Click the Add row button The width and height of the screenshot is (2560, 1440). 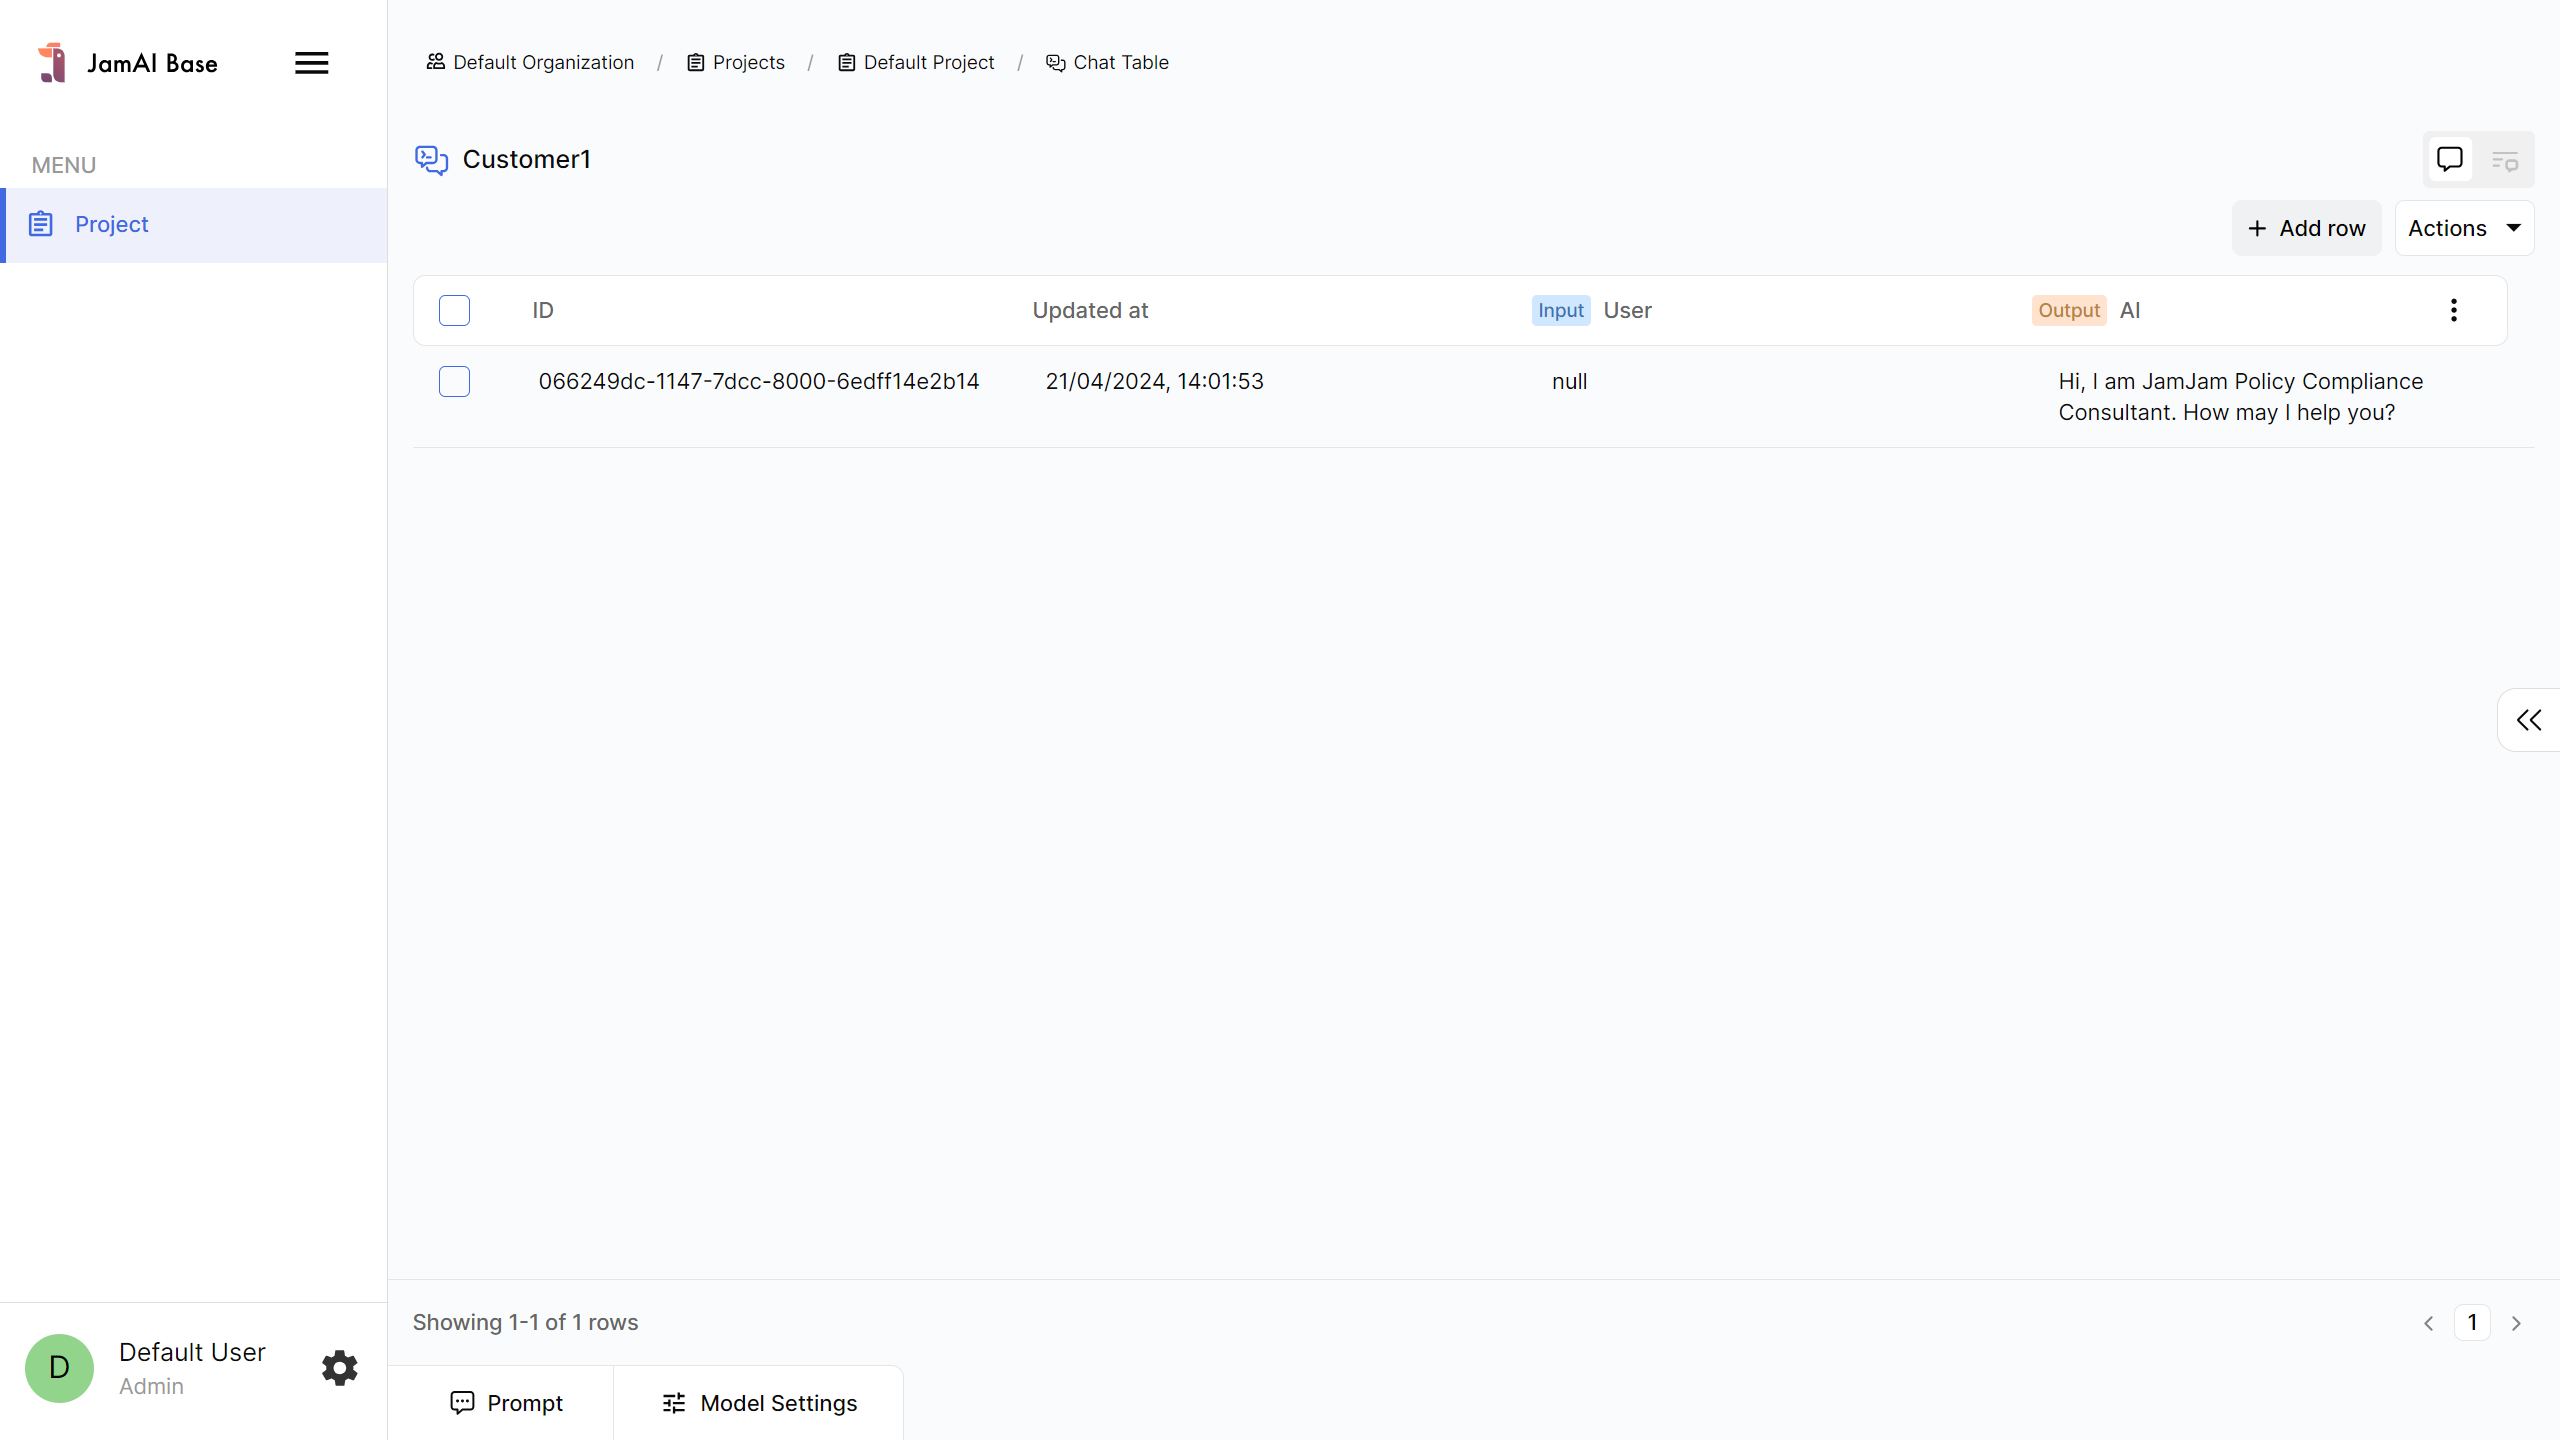click(2306, 229)
